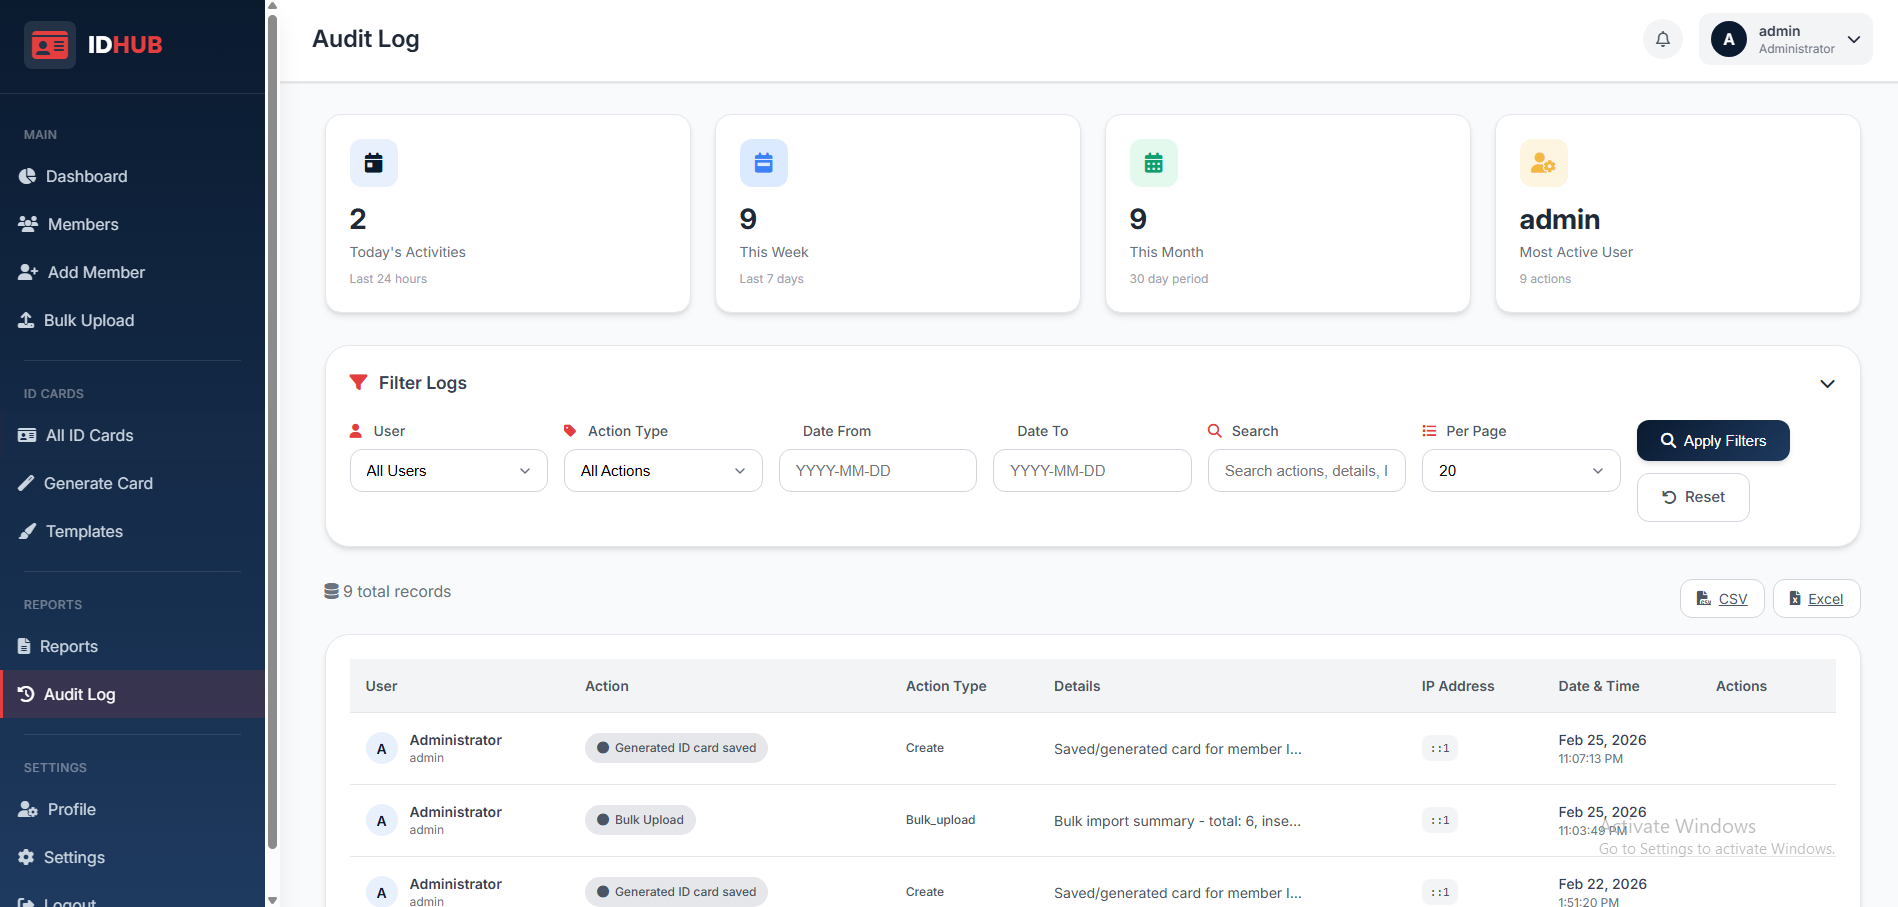Expand the admin account menu
Image resolution: width=1898 pixels, height=907 pixels.
[x=1853, y=39]
